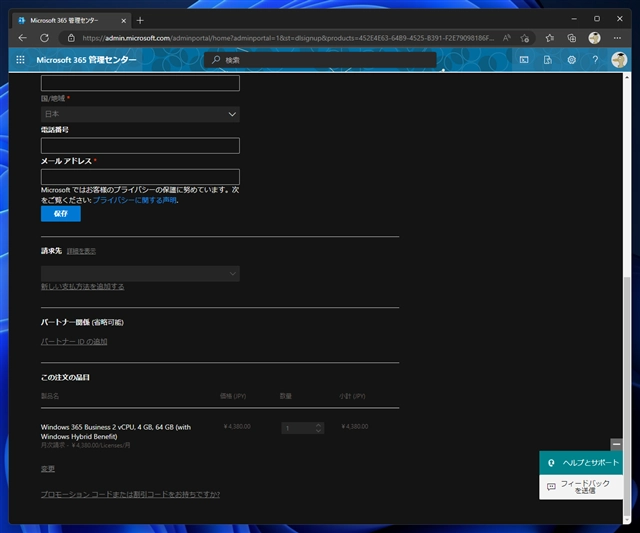
Task: Click the 詳細を表示 link next to 請求先
Action: (81, 251)
